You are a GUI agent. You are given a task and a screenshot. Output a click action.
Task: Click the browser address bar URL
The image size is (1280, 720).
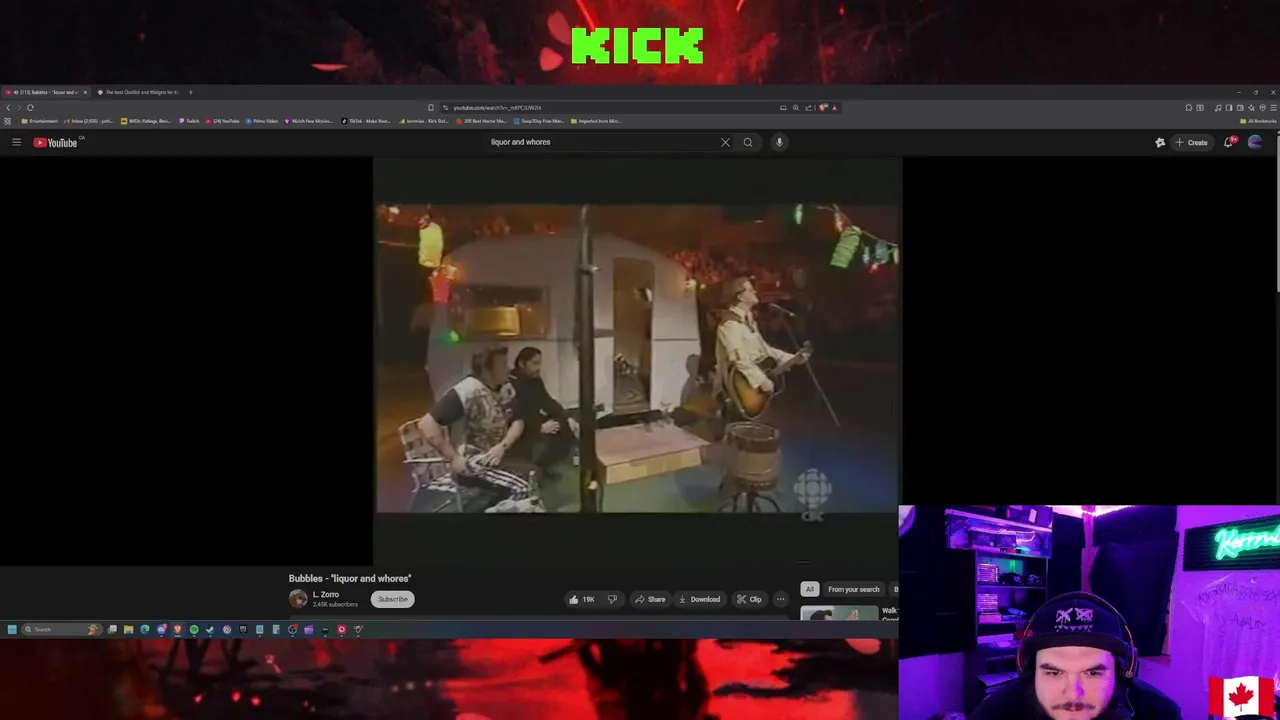pyautogui.click(x=497, y=107)
